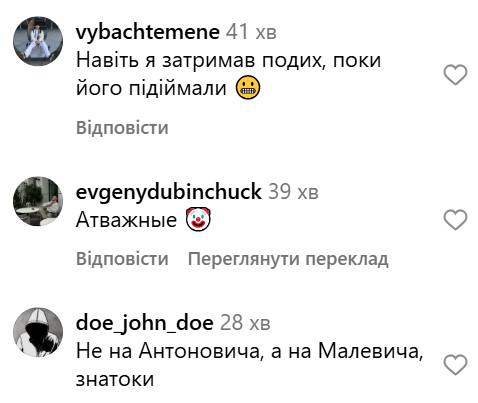This screenshot has width=478, height=403.
Task: Like doe_john_doe's comment about Малевича
Action: tap(455, 365)
